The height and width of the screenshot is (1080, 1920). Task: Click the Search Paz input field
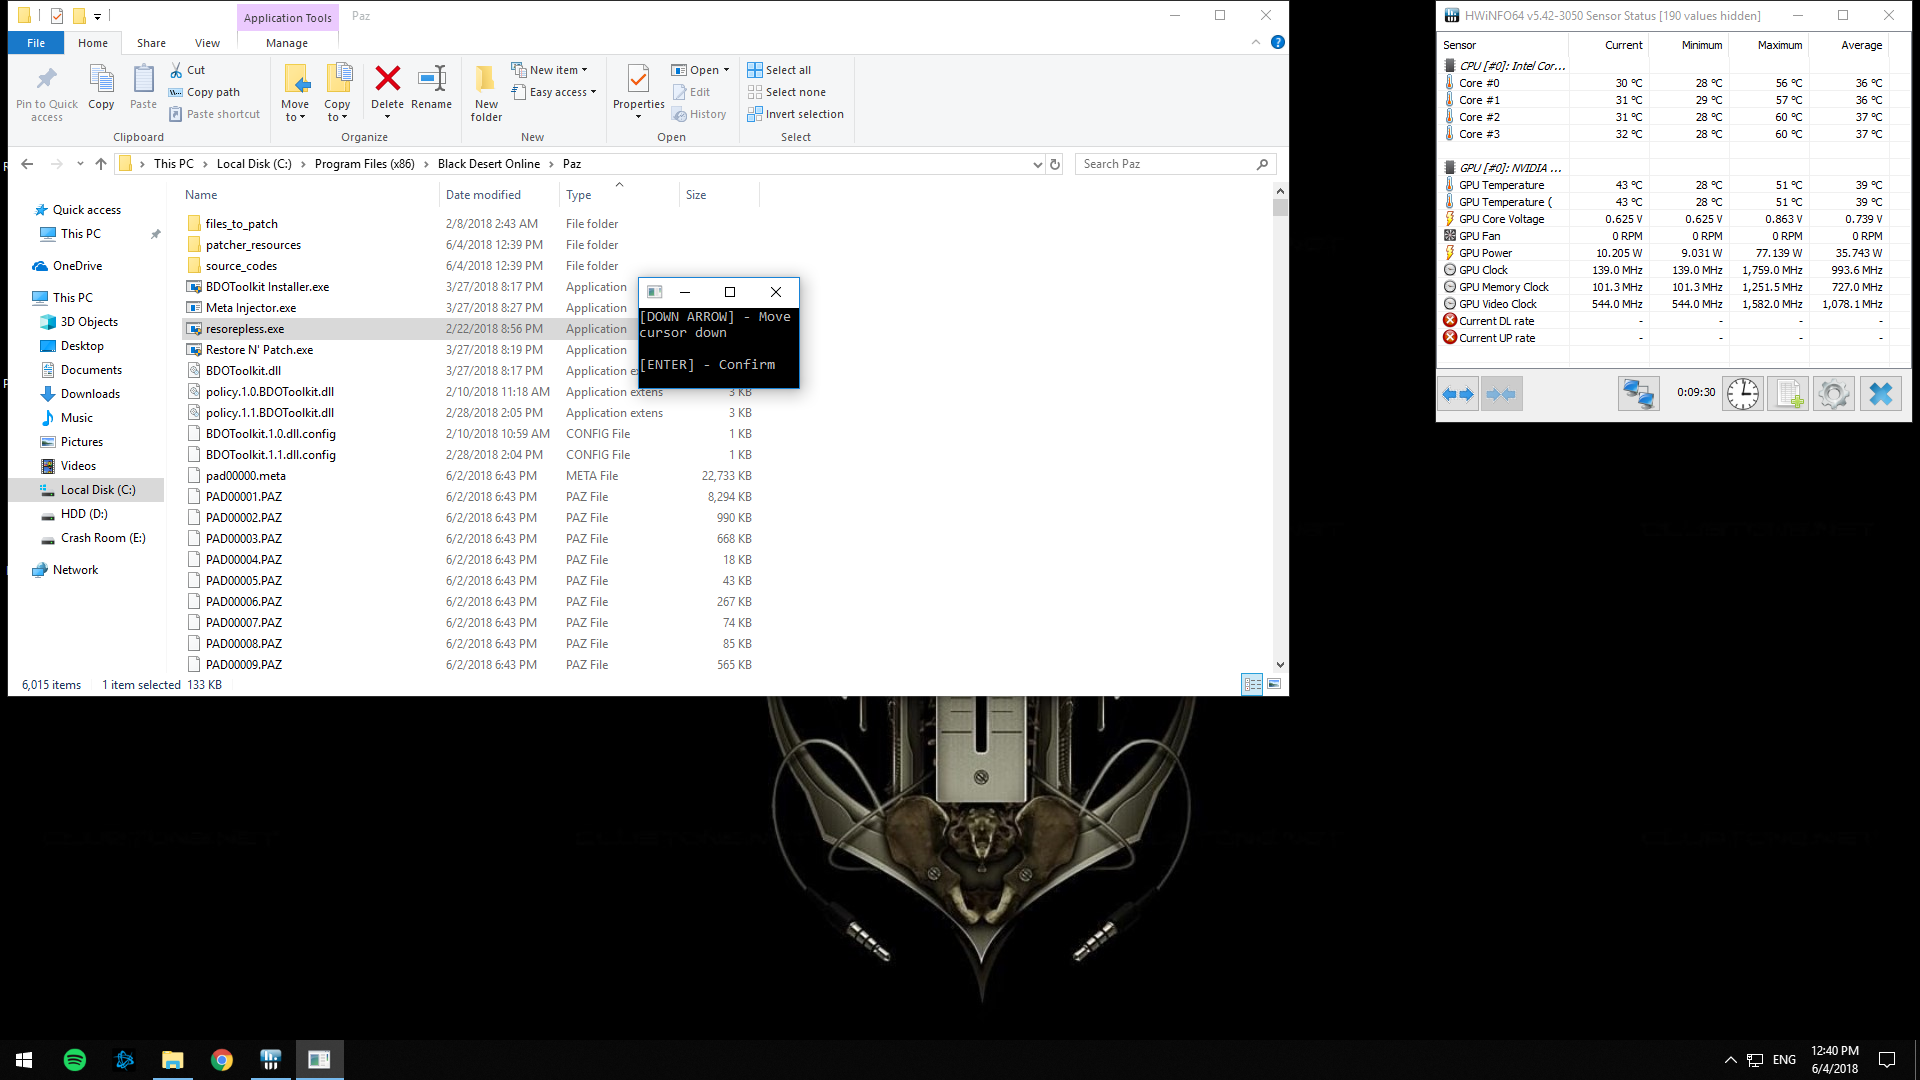pos(1165,164)
